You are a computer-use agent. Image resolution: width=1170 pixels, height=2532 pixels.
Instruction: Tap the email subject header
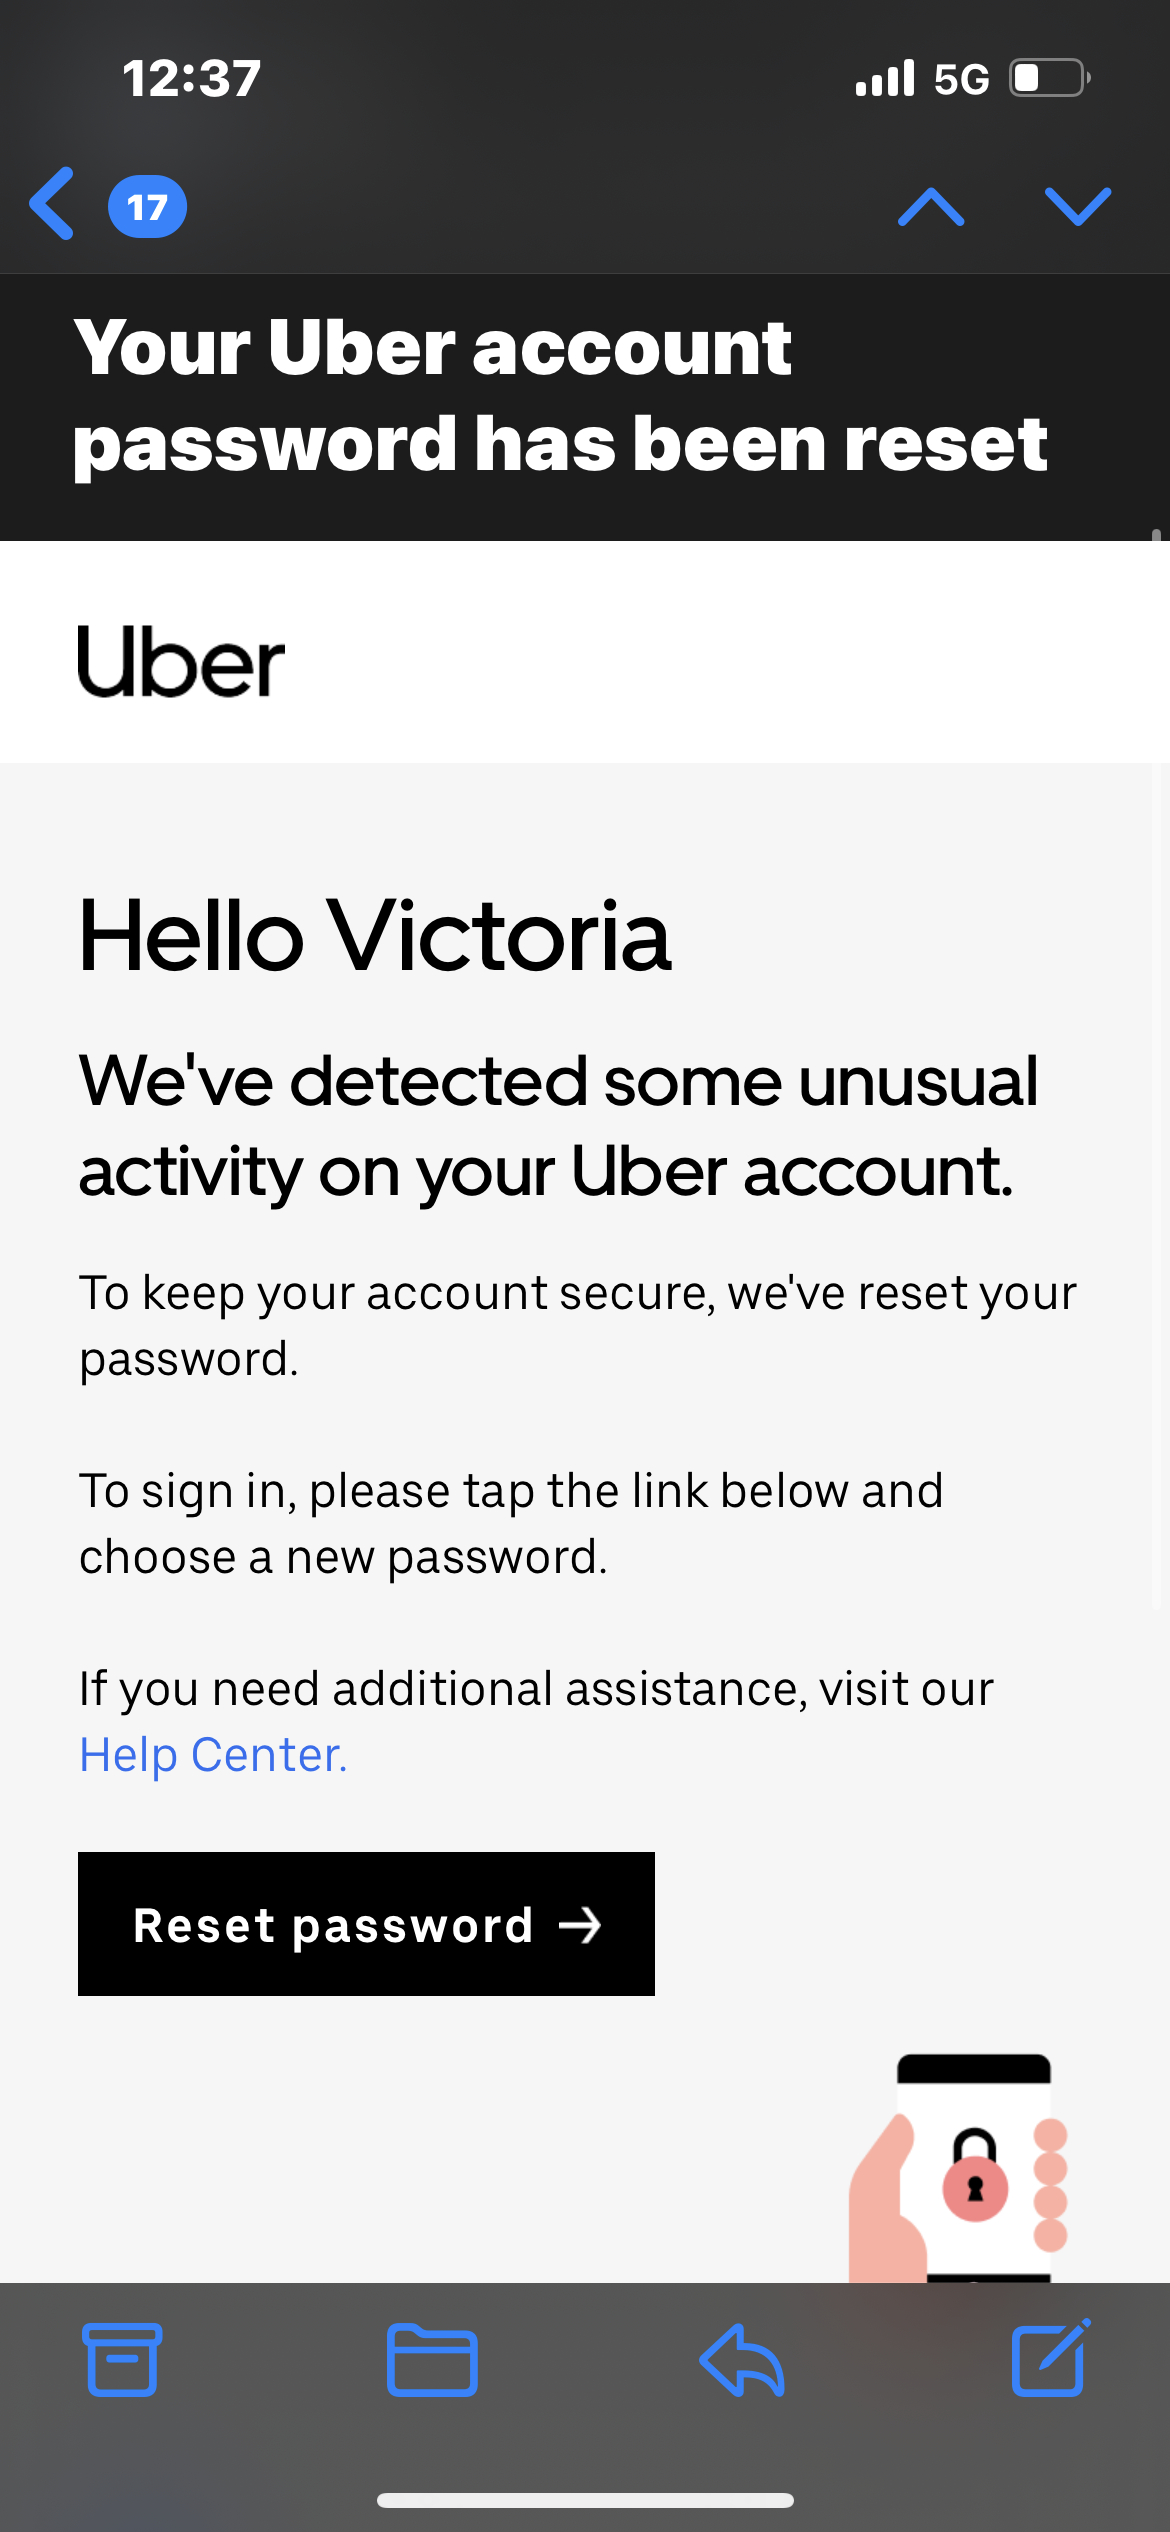(x=560, y=395)
